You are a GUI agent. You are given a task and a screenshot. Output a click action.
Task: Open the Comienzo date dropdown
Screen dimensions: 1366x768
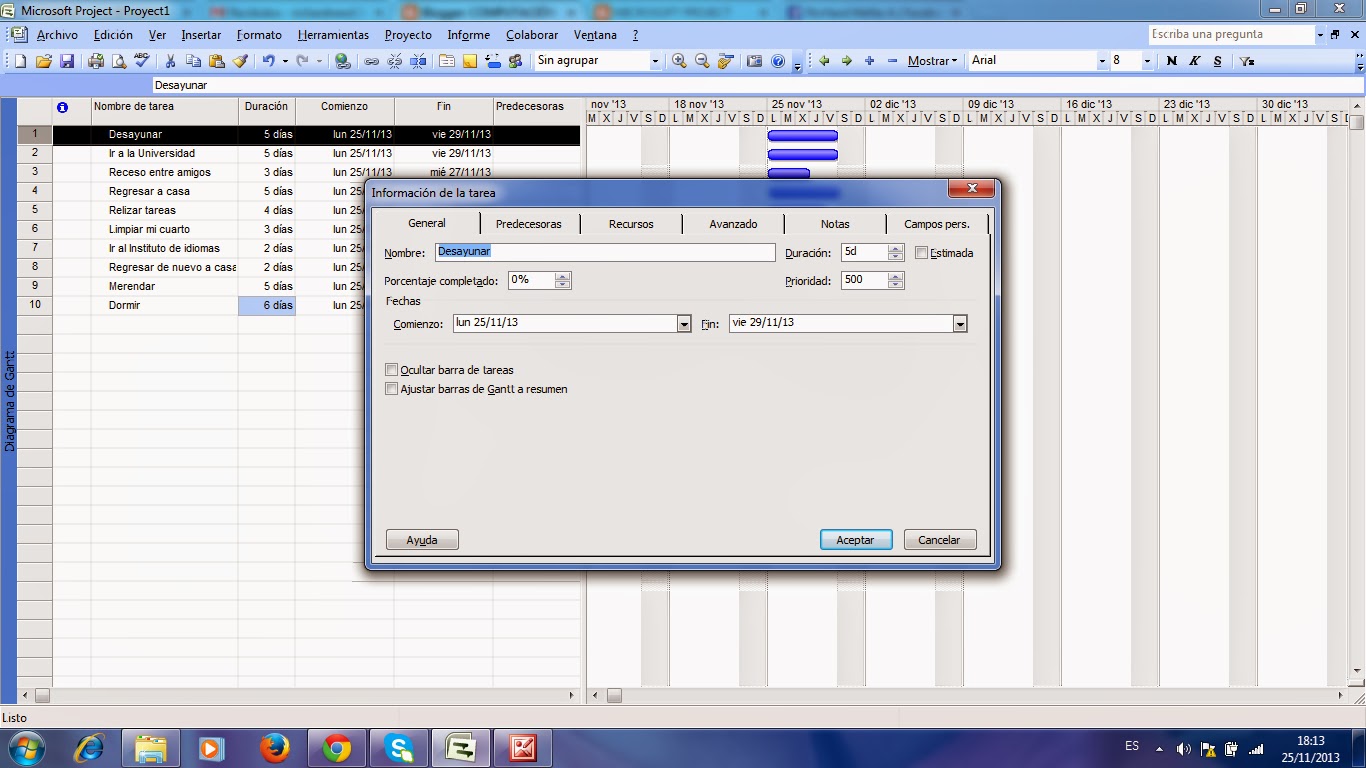click(684, 323)
